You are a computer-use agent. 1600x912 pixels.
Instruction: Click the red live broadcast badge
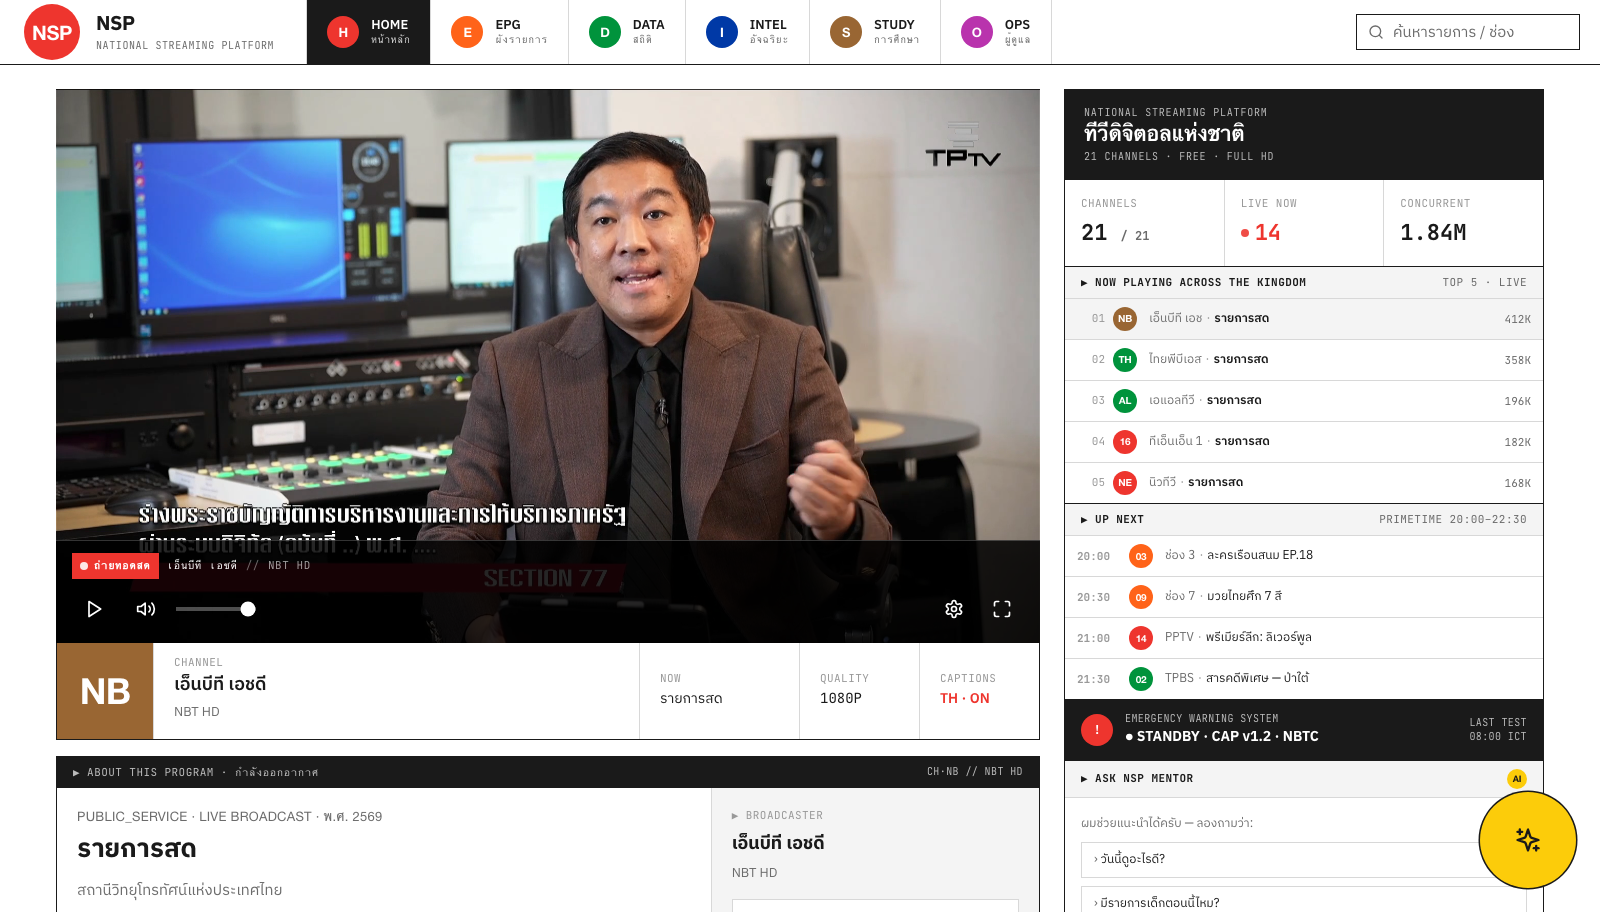[x=115, y=566]
